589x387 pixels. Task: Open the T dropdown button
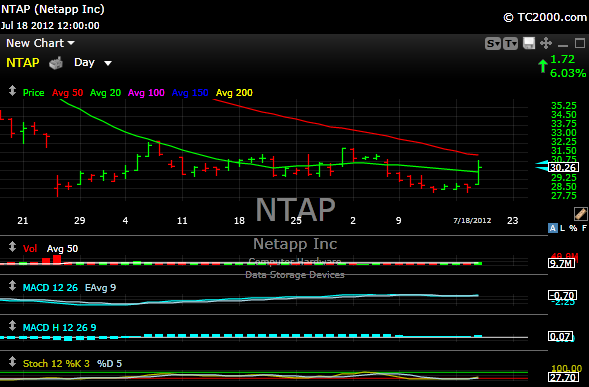point(510,44)
